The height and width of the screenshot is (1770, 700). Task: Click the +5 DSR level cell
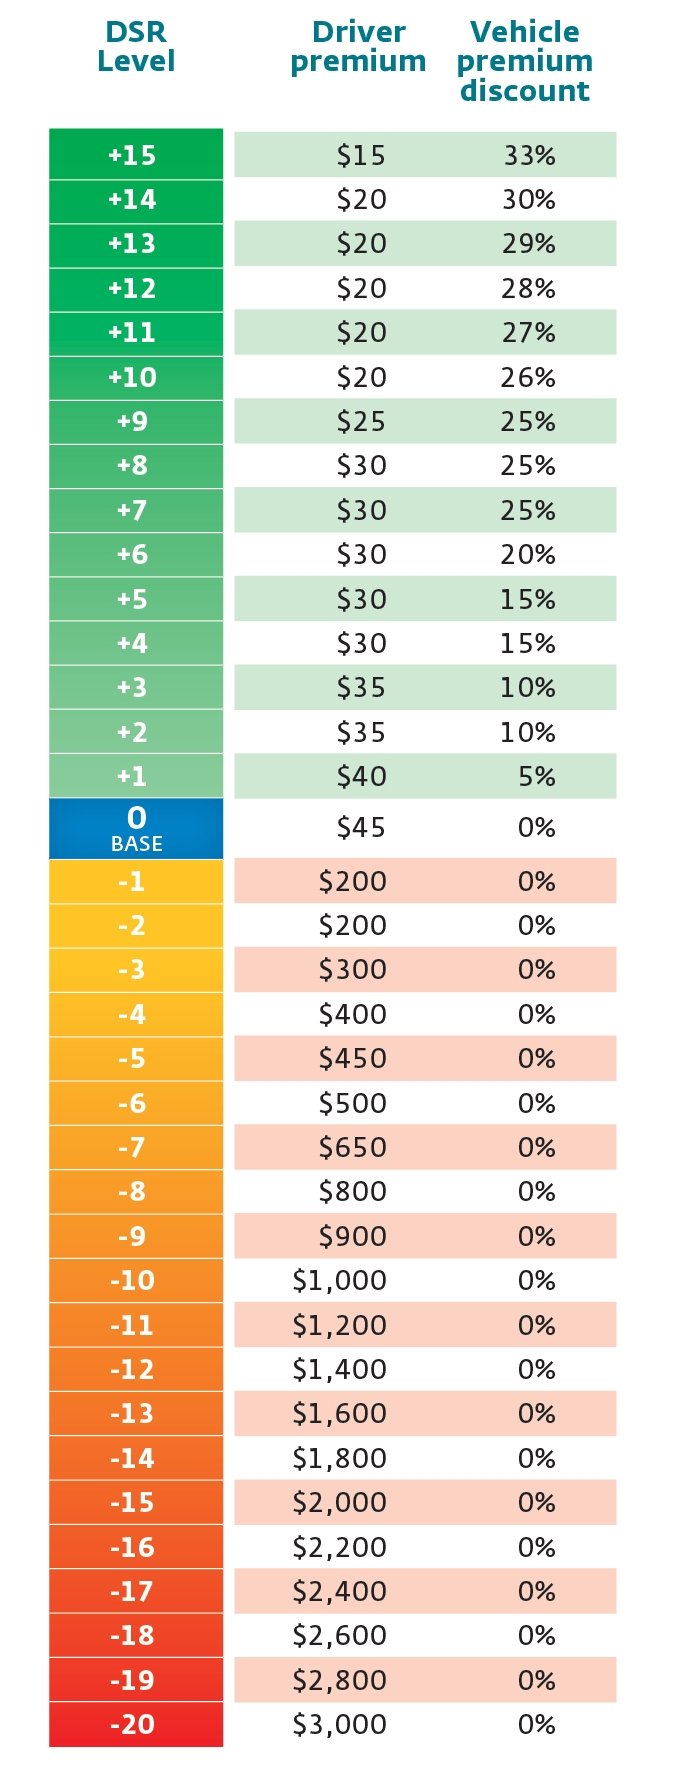136,599
